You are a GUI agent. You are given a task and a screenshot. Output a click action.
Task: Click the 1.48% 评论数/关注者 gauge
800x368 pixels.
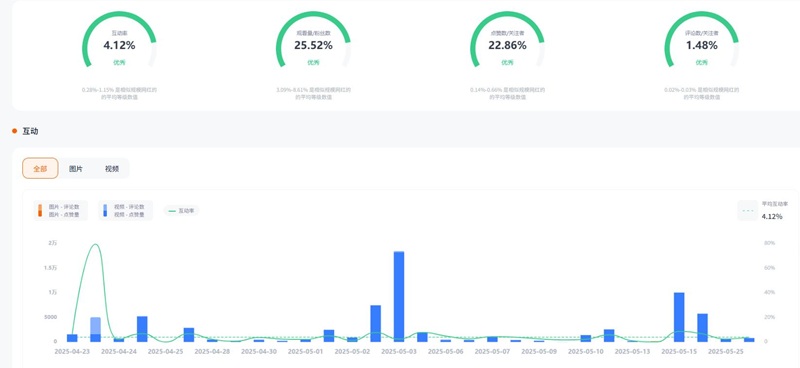tap(702, 41)
